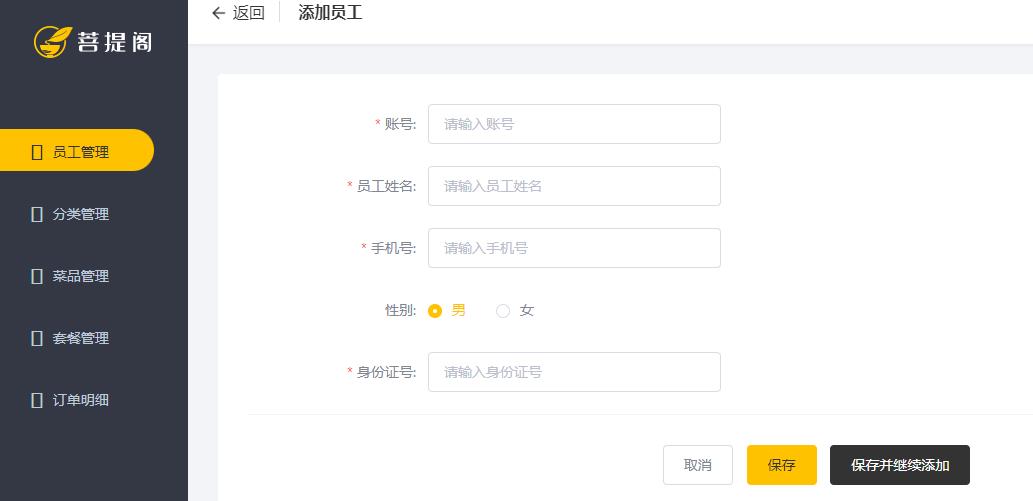Click the 菜品管理 sidebar icon

point(37,276)
